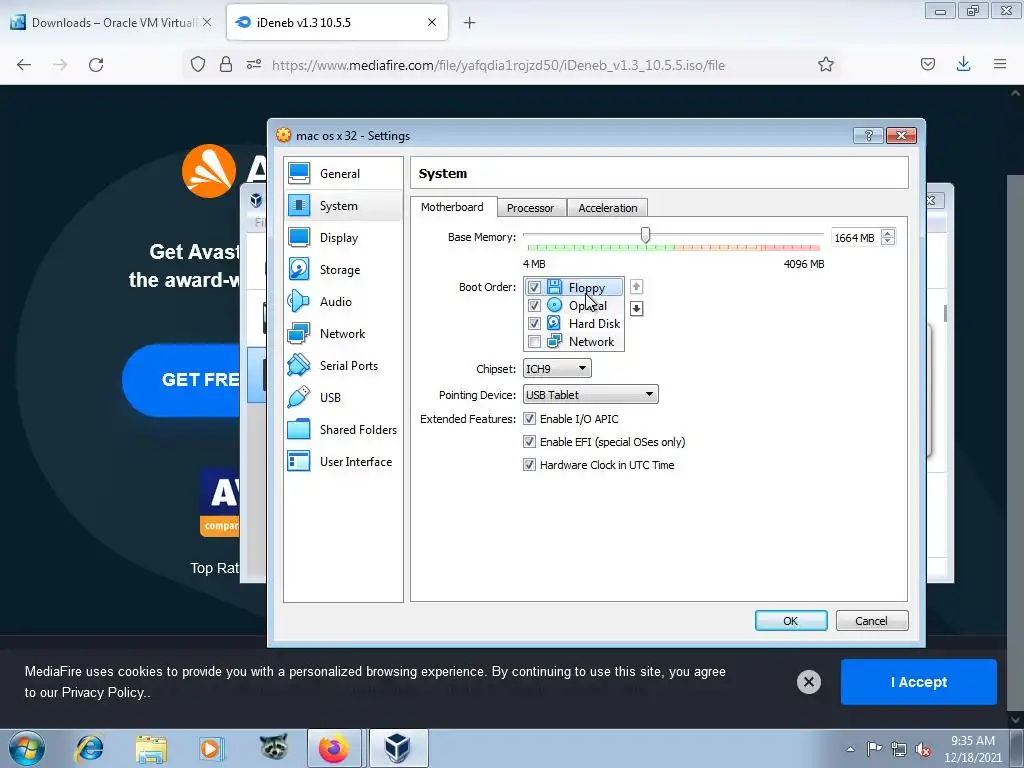Toggle Enable EFI checkbox
Viewport: 1024px width, 768px height.
[530, 441]
